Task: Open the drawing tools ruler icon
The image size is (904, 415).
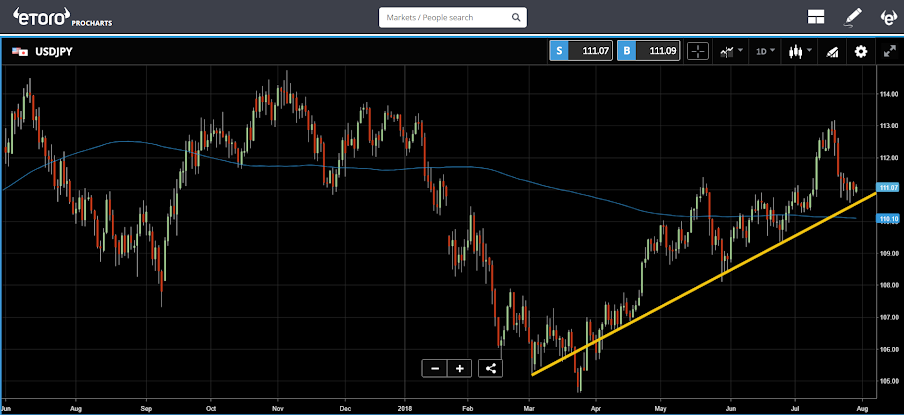Action: pyautogui.click(x=832, y=52)
